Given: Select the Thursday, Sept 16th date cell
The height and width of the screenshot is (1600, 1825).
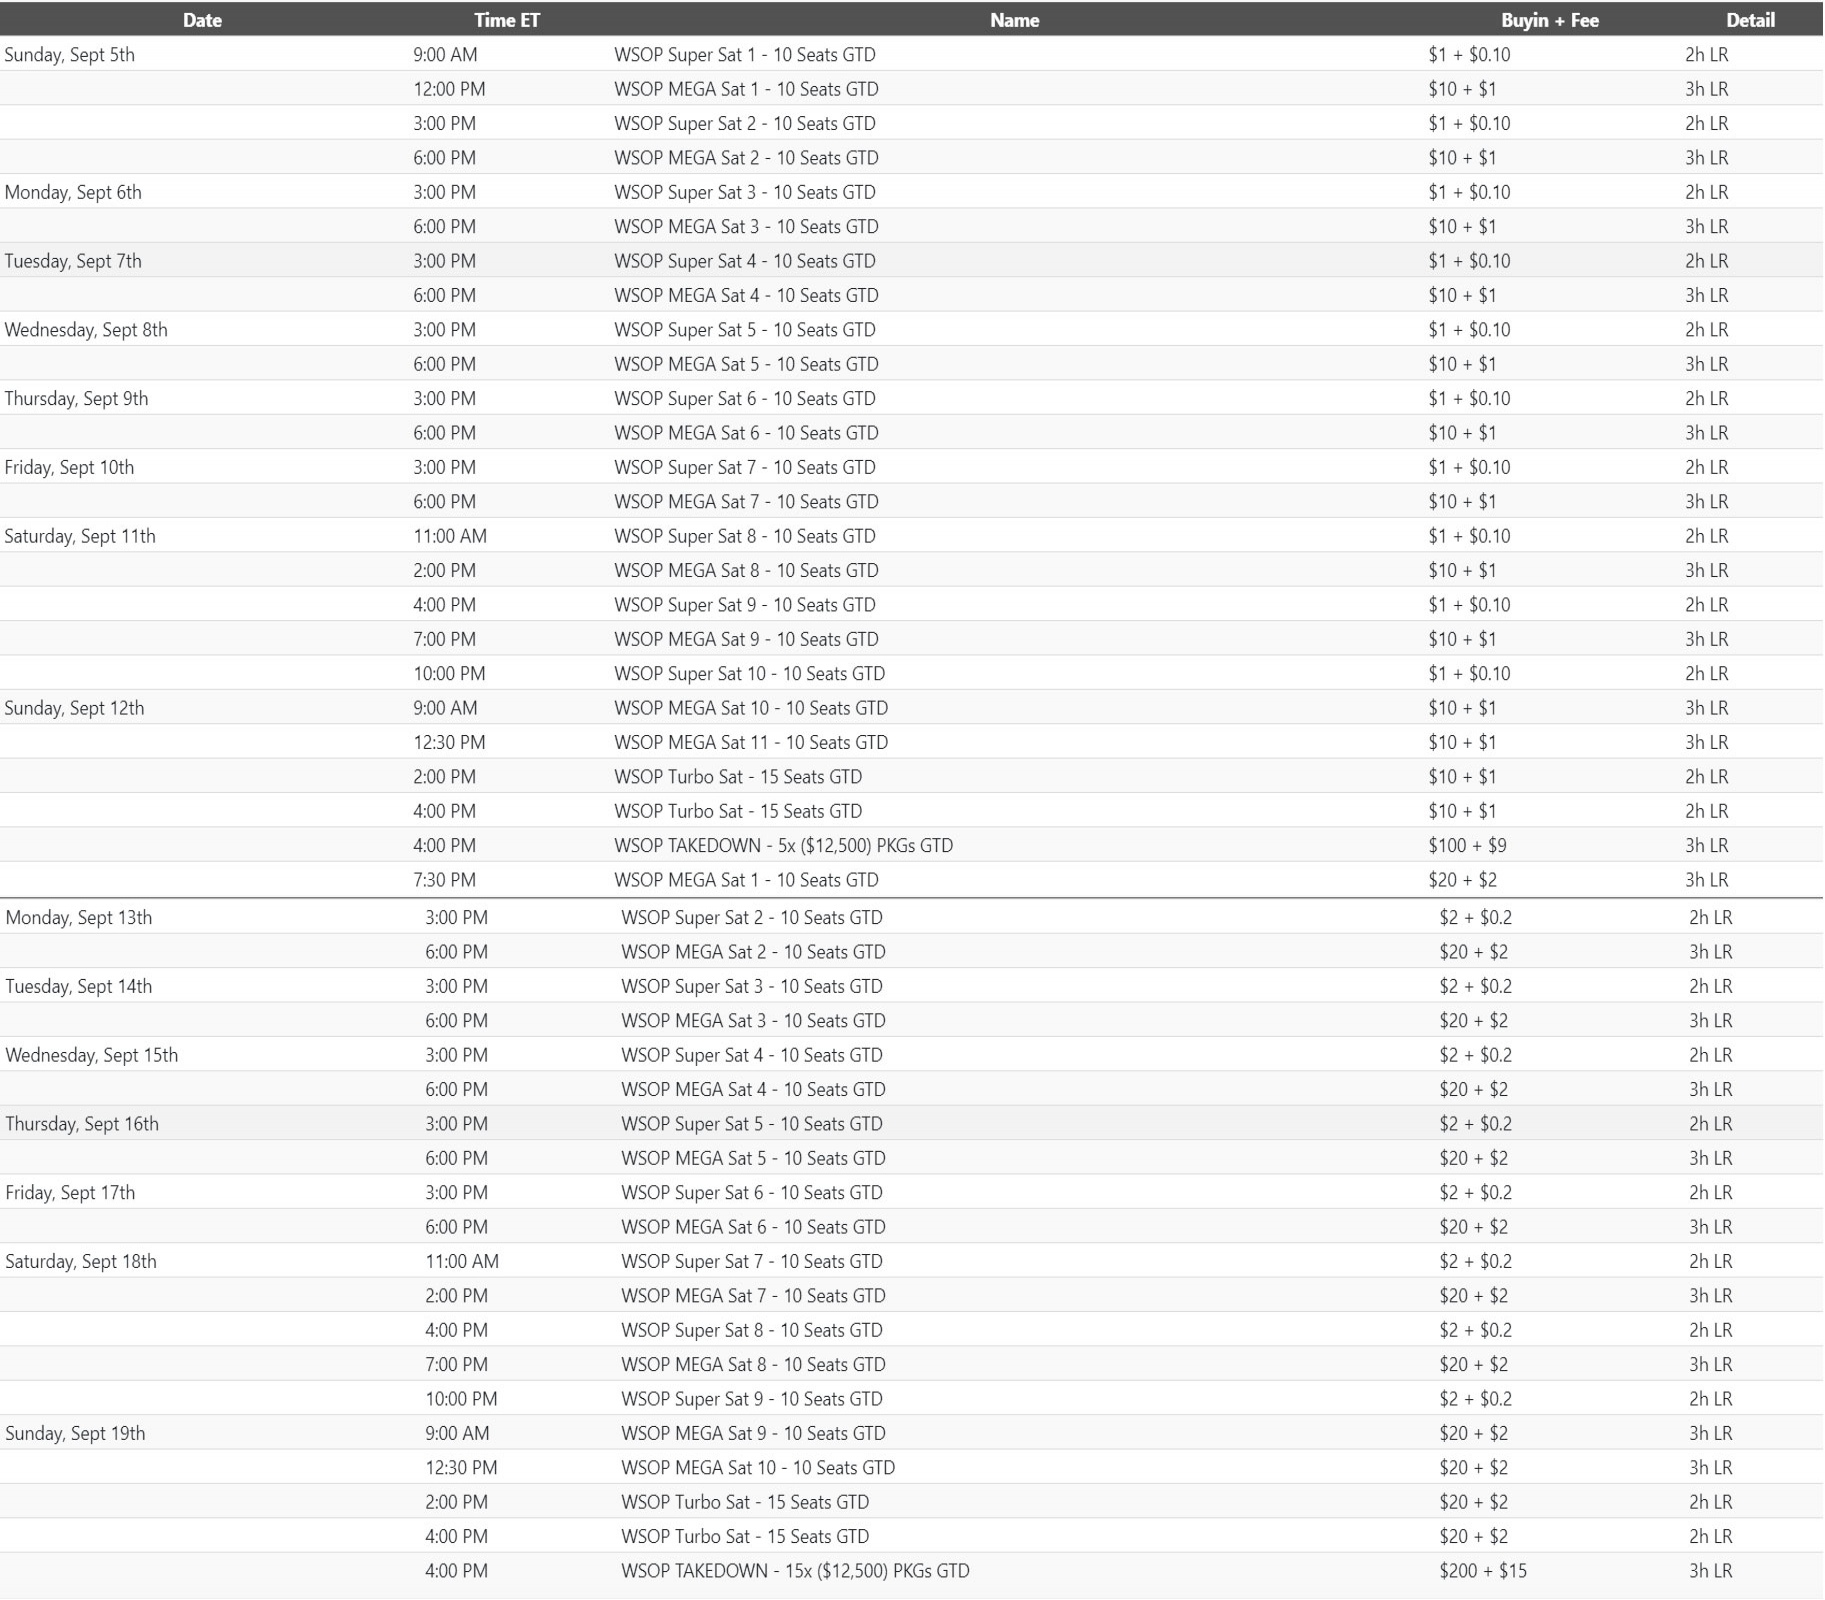Looking at the screenshot, I should tap(82, 1124).
